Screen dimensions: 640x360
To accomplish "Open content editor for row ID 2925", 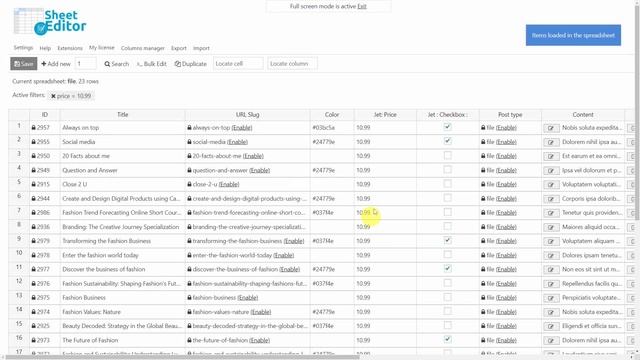I will [x=551, y=326].
